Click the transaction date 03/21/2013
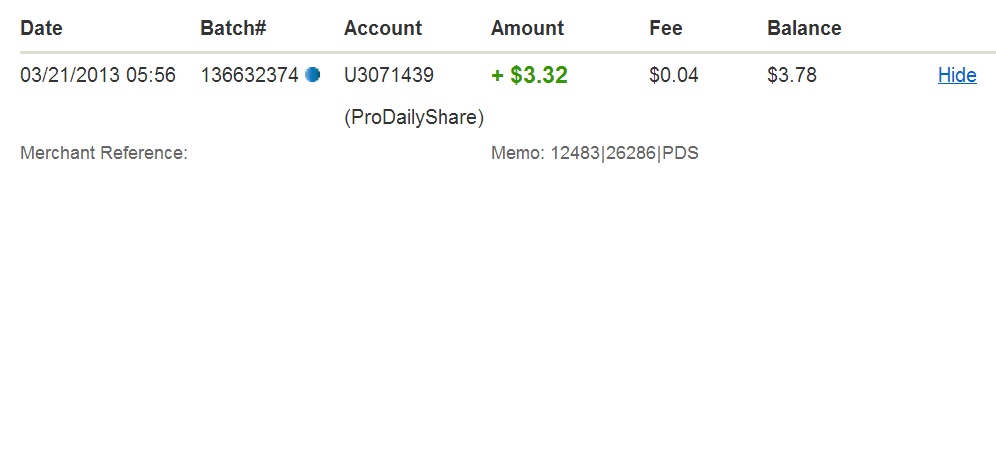The width and height of the screenshot is (996, 460). point(69,75)
